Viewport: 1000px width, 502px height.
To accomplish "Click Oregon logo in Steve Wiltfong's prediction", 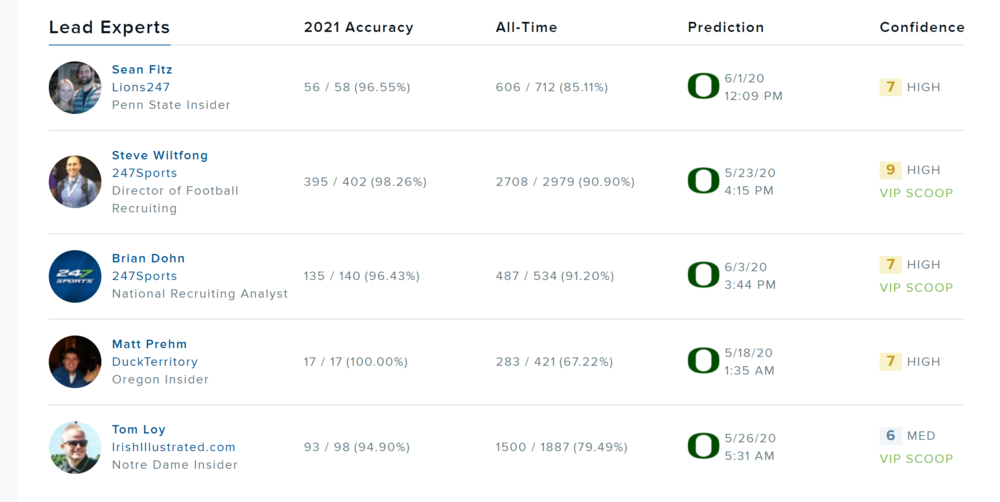I will [x=703, y=181].
